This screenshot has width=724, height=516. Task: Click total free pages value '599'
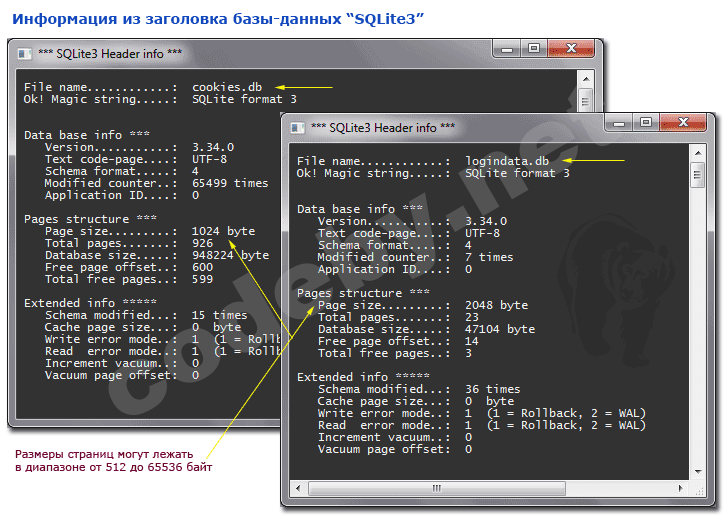tap(203, 279)
